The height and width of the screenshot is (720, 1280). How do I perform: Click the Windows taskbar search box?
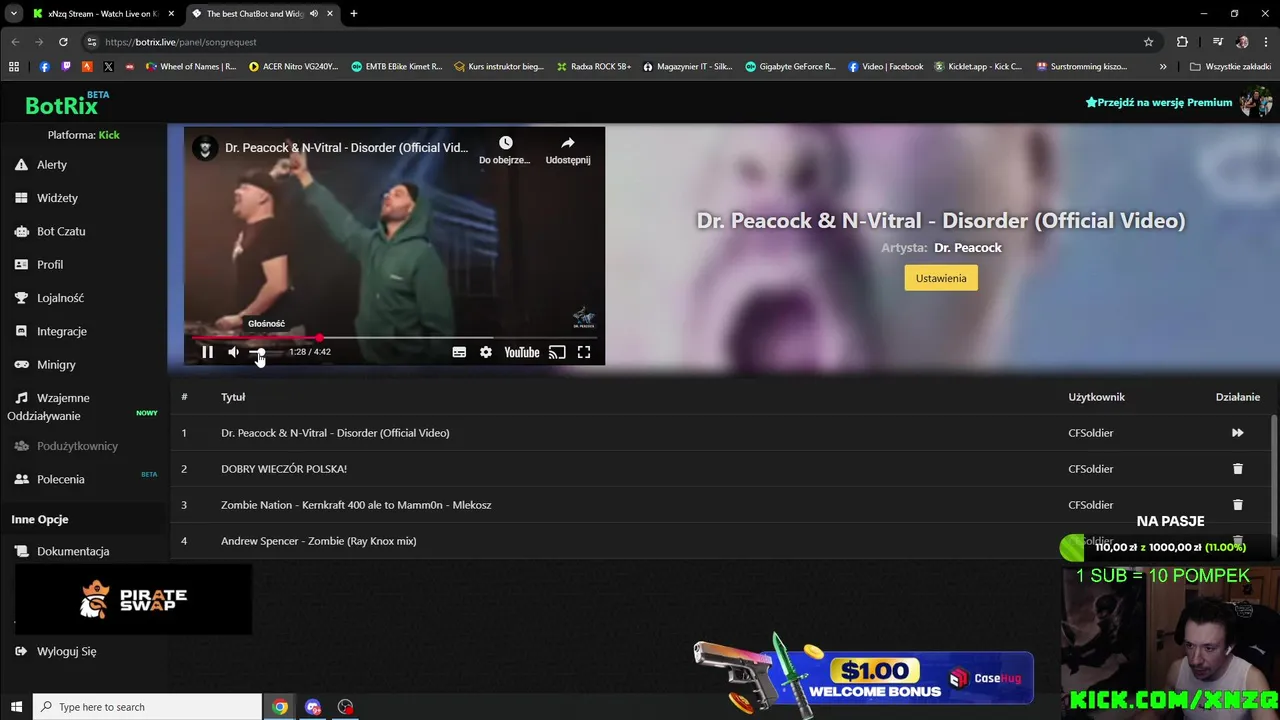148,707
